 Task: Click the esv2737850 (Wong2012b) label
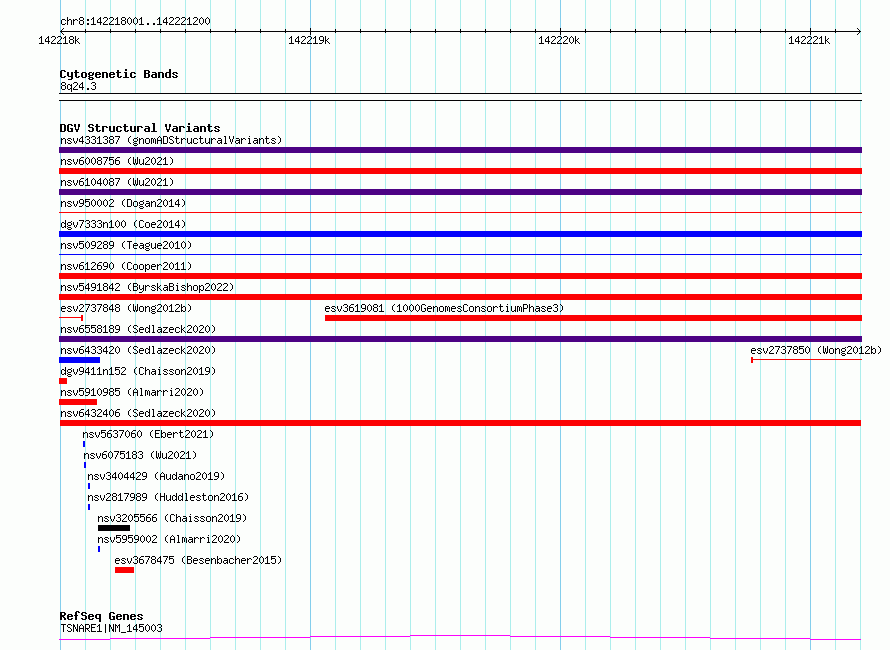(x=816, y=350)
